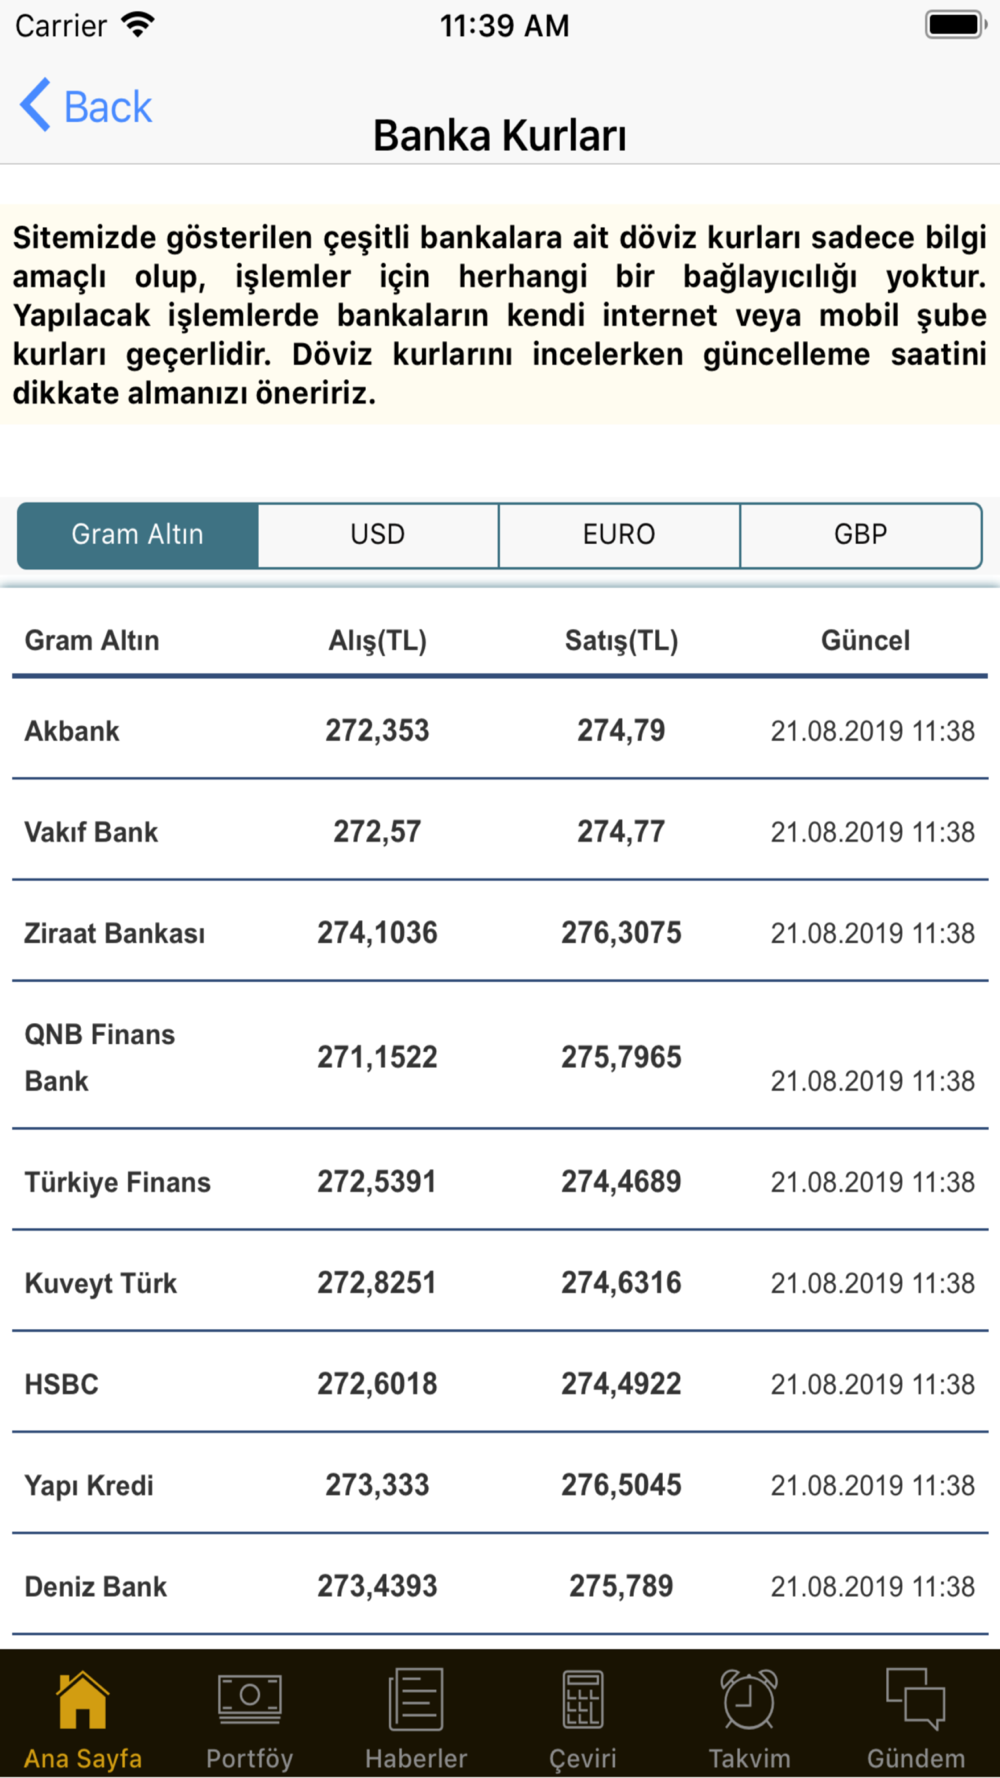
Task: Tap the Kuveyt Türk buying rate 272,8251
Action: [377, 1283]
